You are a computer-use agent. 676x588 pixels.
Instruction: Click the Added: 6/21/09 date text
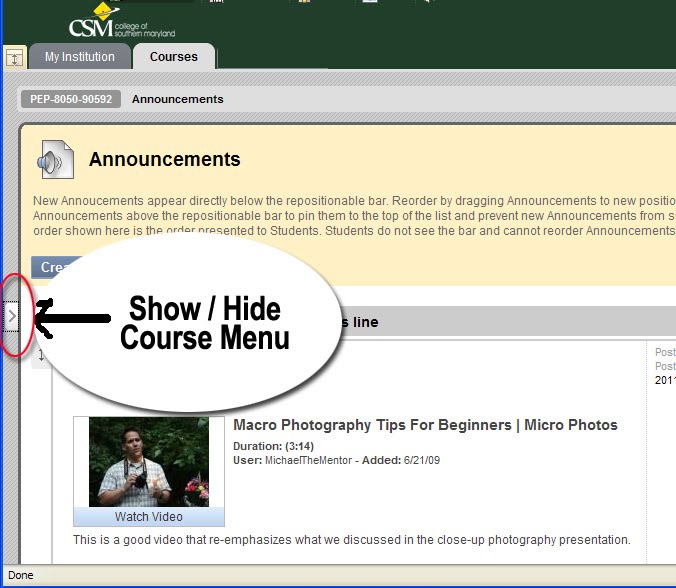401,460
